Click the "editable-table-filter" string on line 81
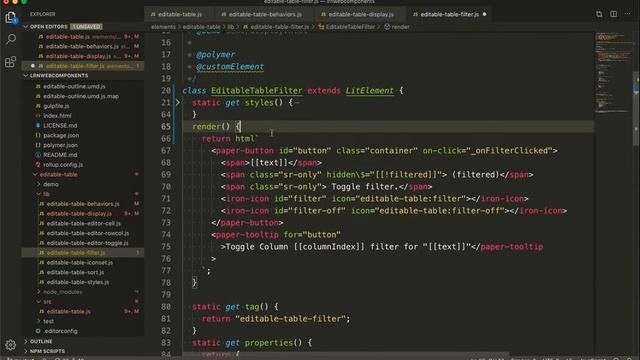Screen dimensions: 640x360 pos(290,319)
